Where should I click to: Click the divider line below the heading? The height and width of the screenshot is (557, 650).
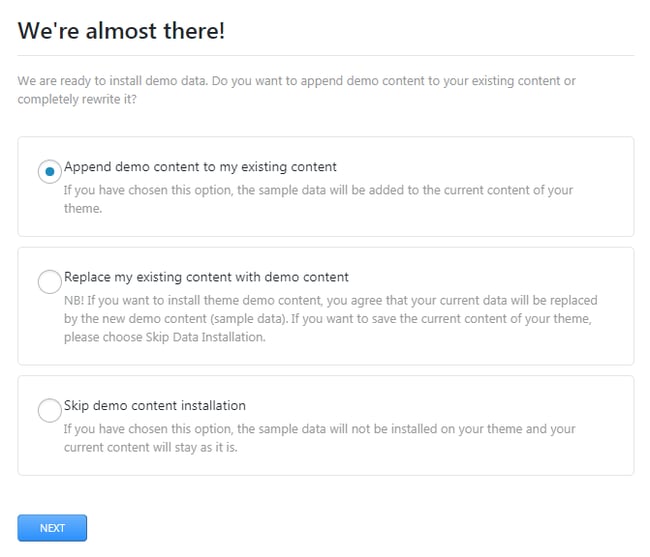pyautogui.click(x=325, y=55)
